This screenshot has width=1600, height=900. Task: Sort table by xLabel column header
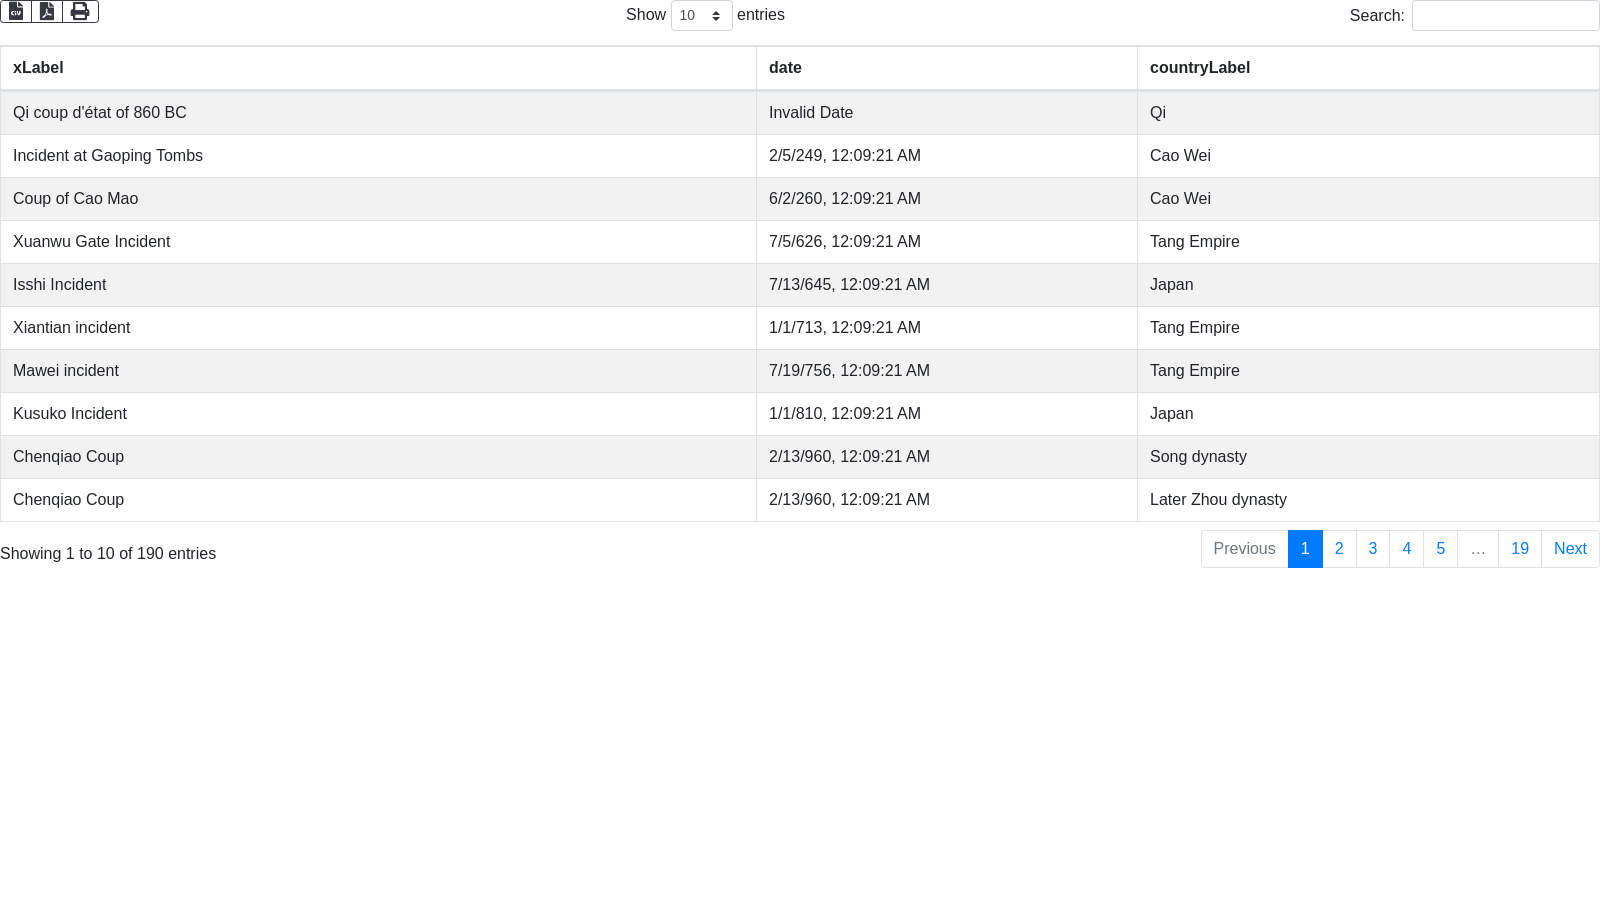(x=38, y=68)
